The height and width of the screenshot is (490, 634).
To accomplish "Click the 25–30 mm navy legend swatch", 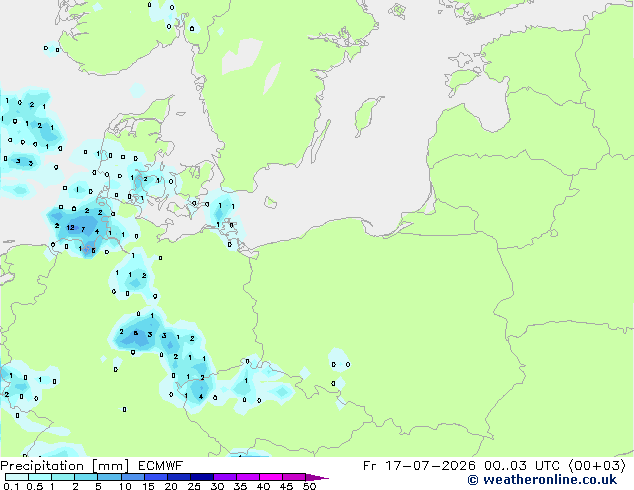I will point(202,477).
